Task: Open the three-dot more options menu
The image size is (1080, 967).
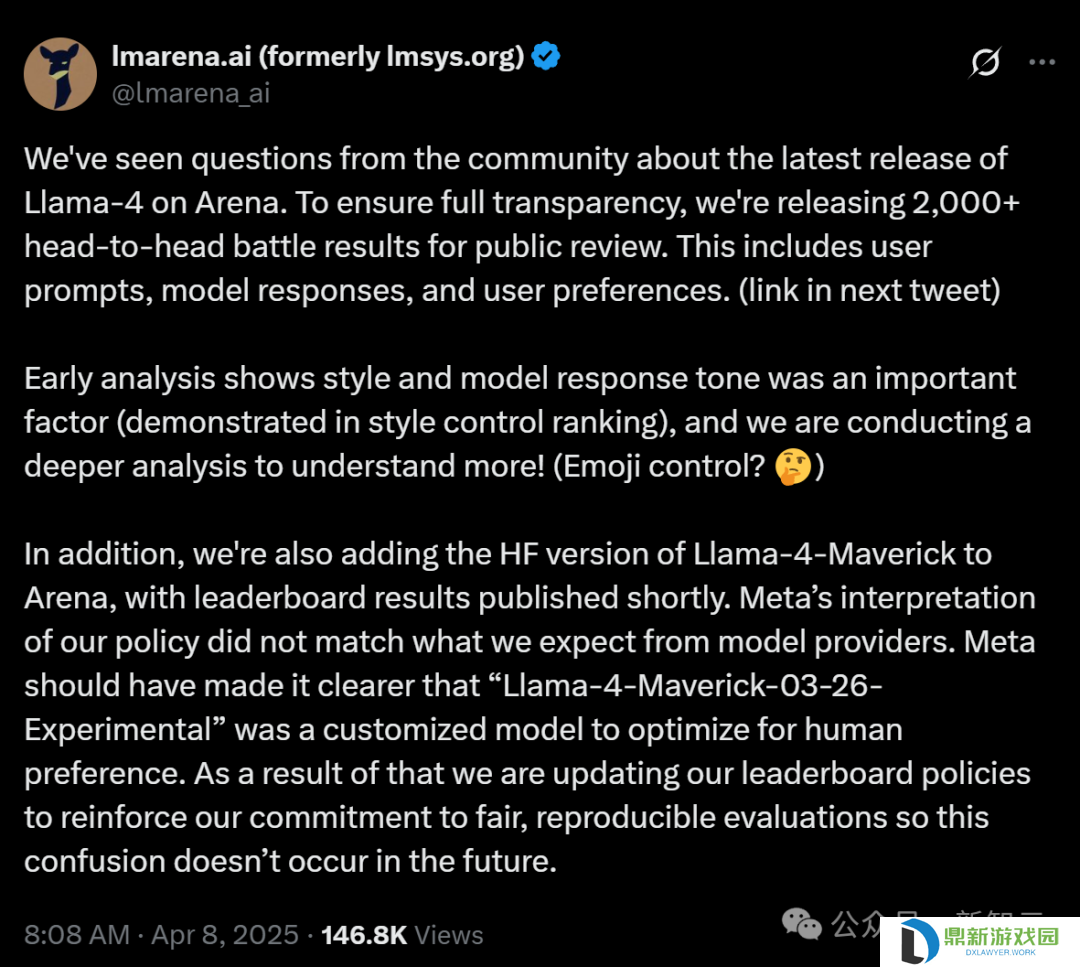Action: 1042,62
